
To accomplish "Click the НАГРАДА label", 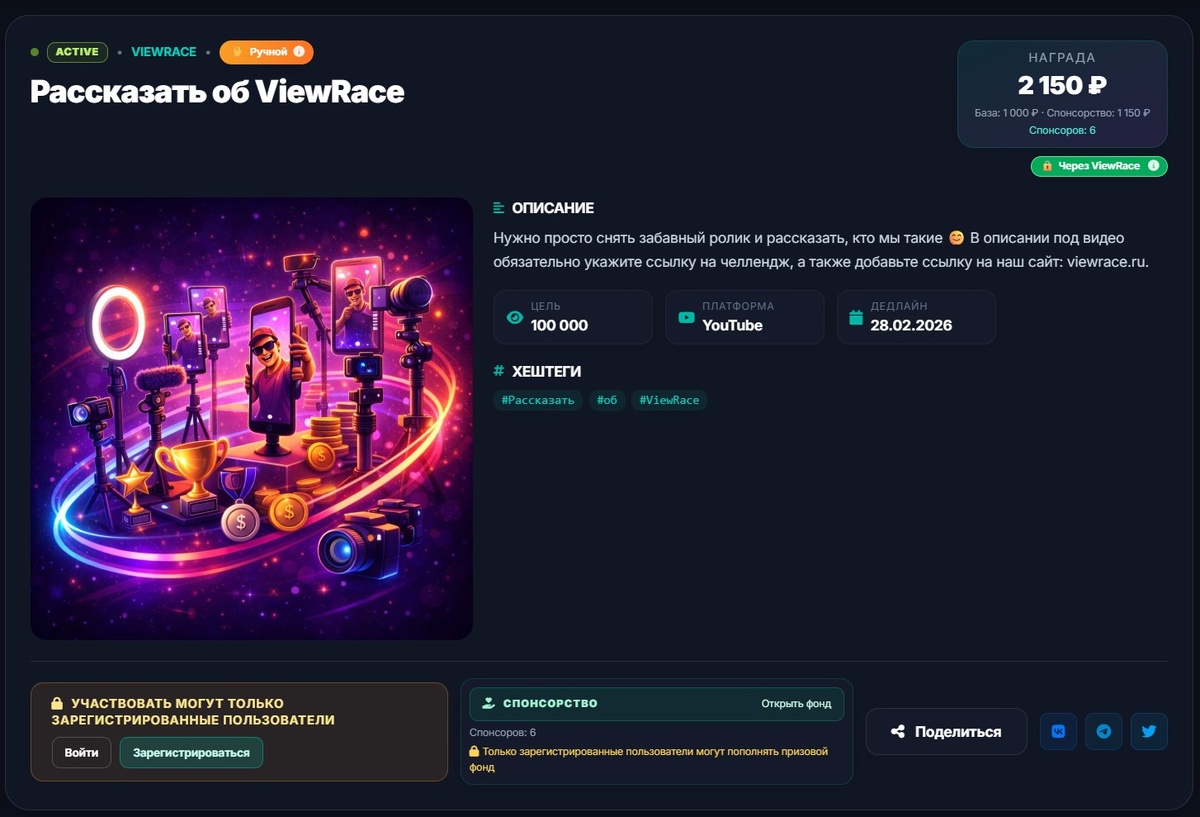I will [1062, 58].
